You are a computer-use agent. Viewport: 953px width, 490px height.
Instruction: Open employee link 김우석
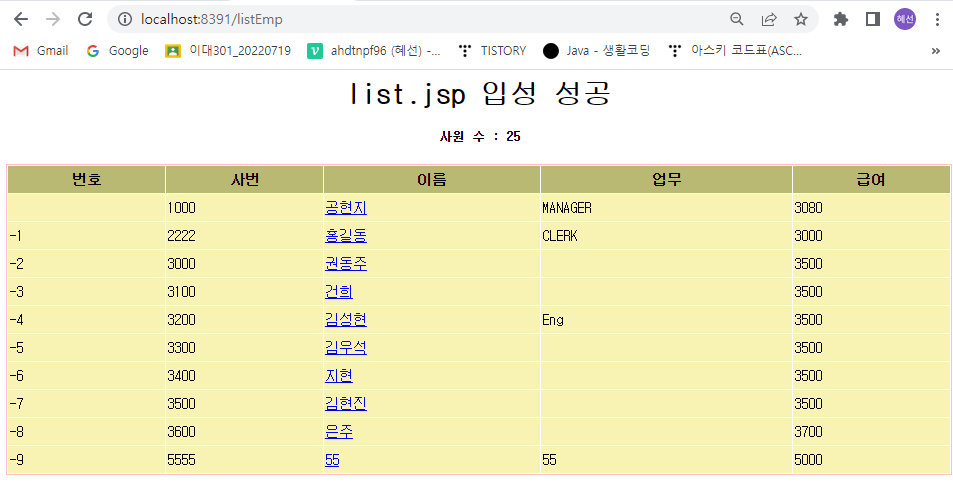tap(346, 348)
